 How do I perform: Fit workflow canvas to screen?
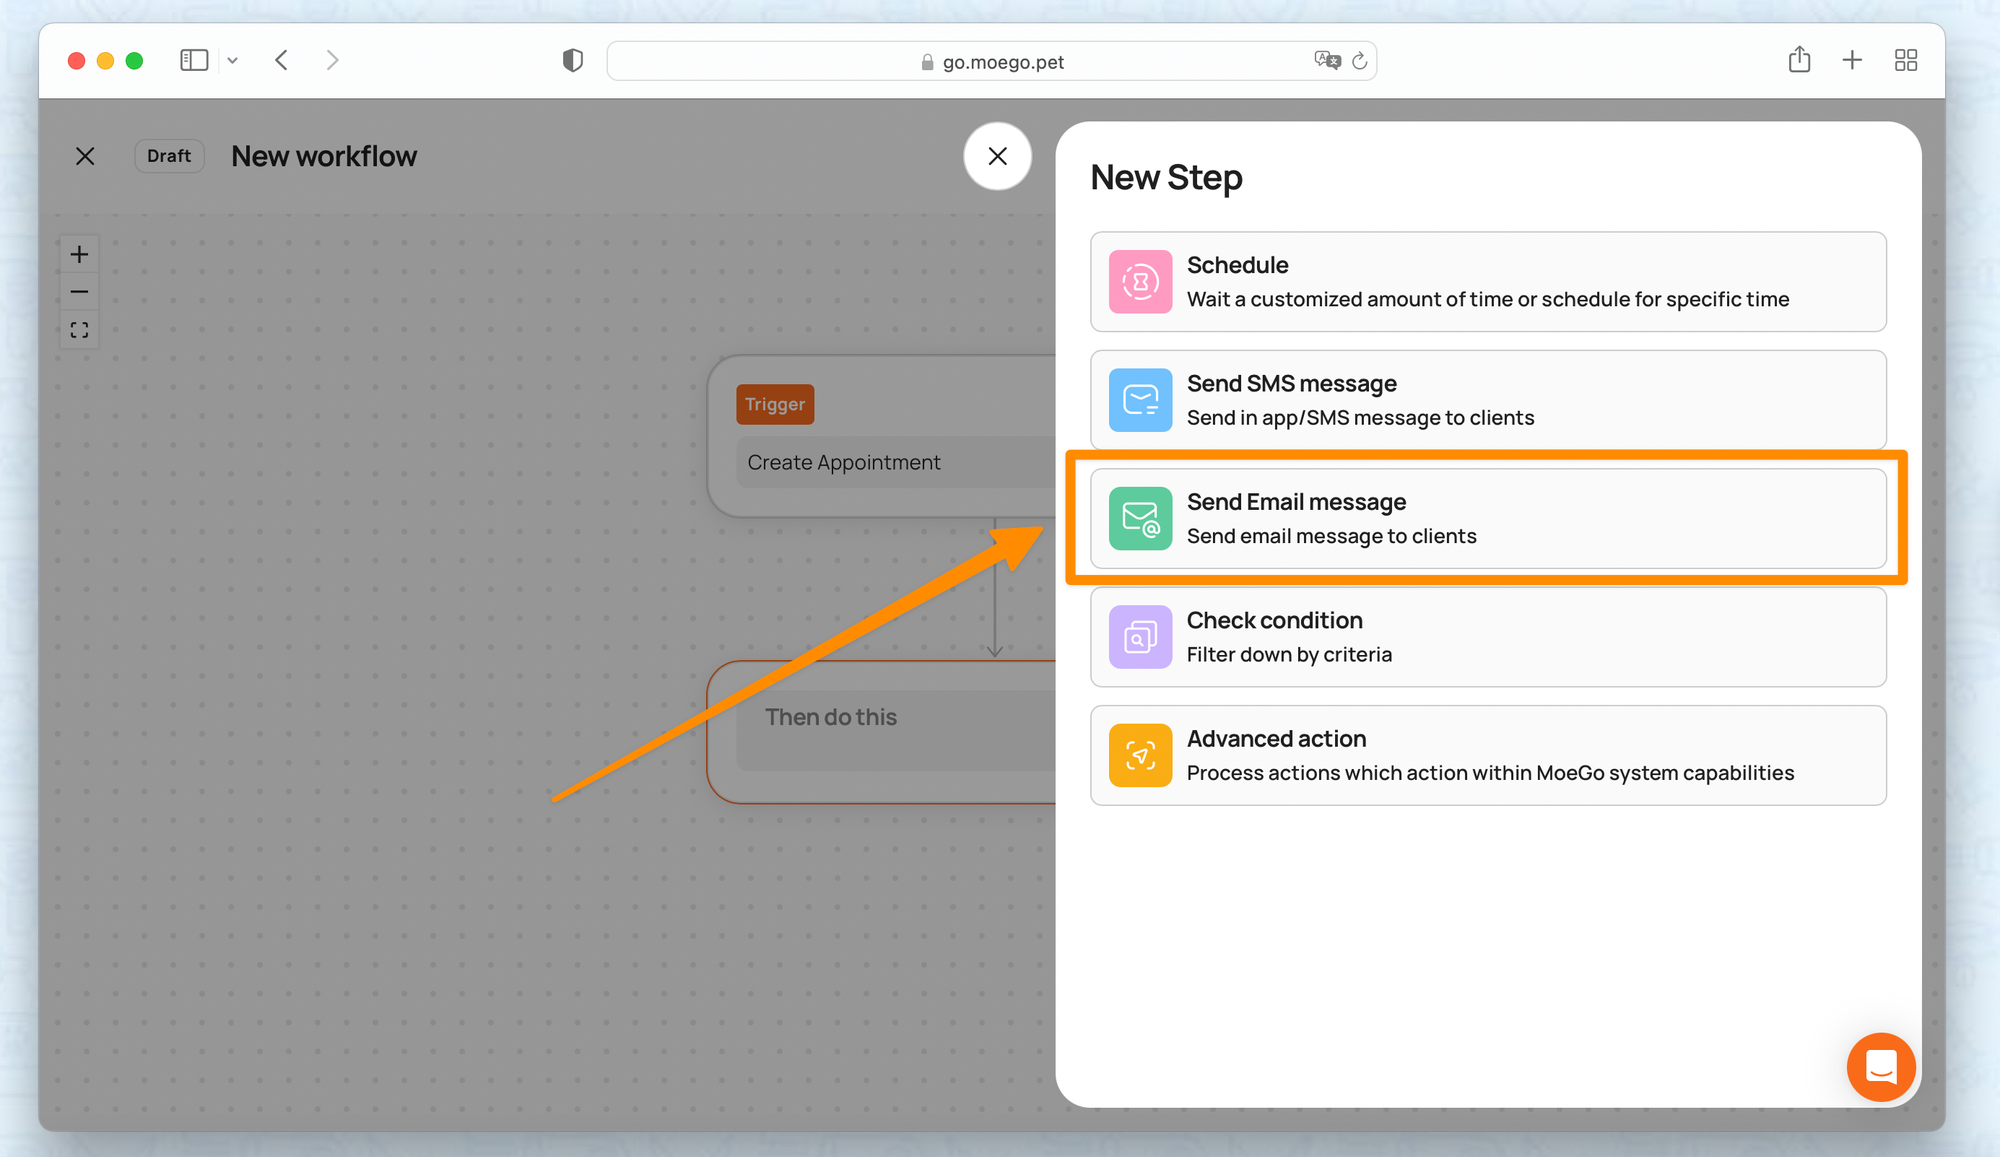pyautogui.click(x=79, y=330)
